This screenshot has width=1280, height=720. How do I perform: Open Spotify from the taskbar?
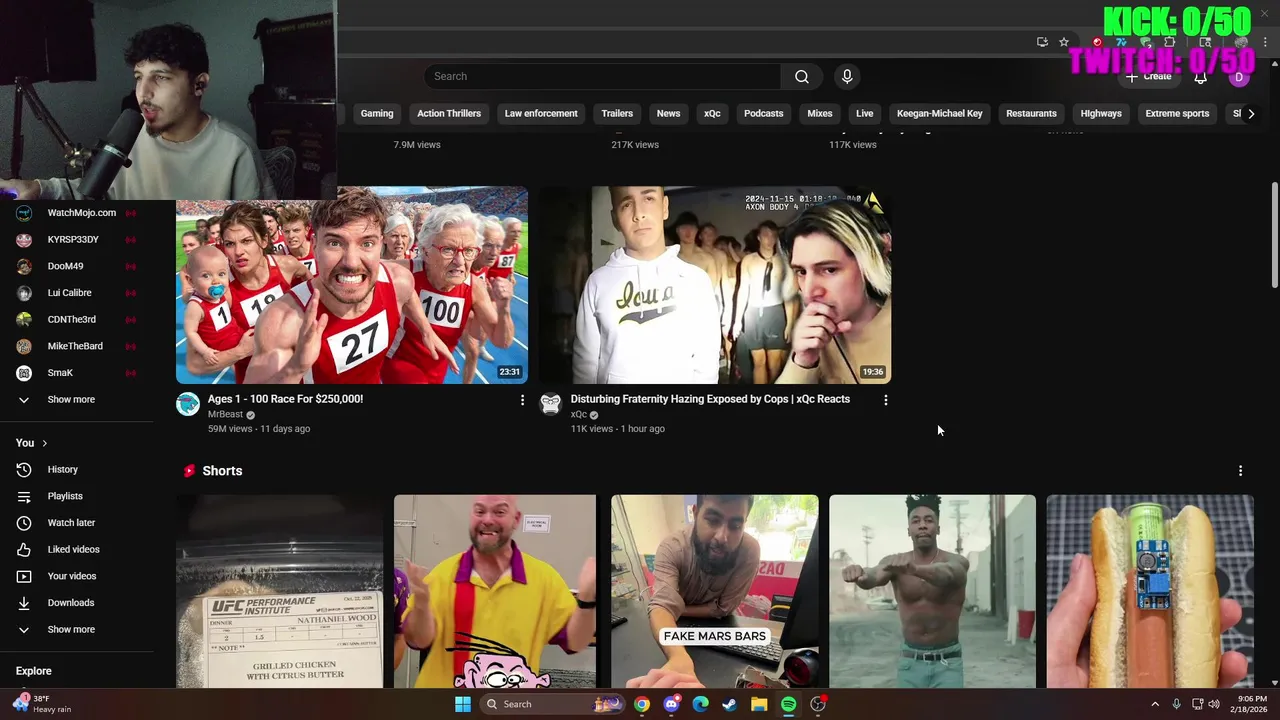[x=788, y=704]
